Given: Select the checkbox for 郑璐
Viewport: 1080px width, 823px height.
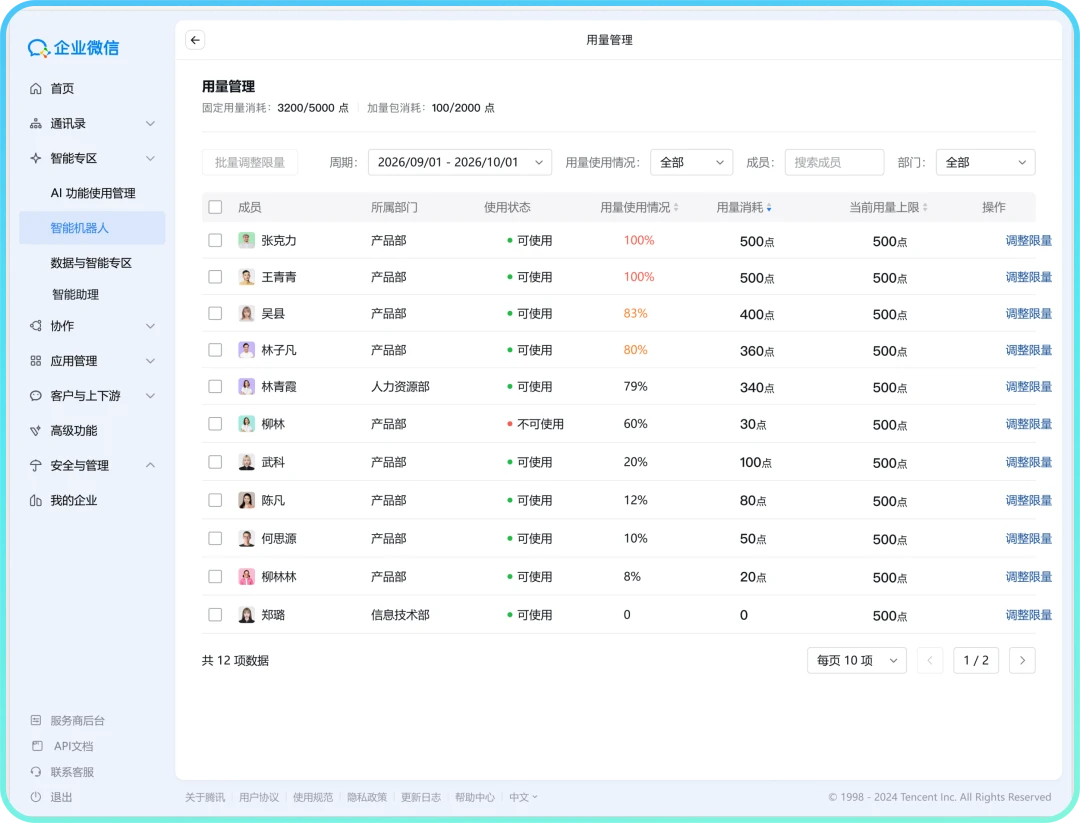Looking at the screenshot, I should 216,614.
